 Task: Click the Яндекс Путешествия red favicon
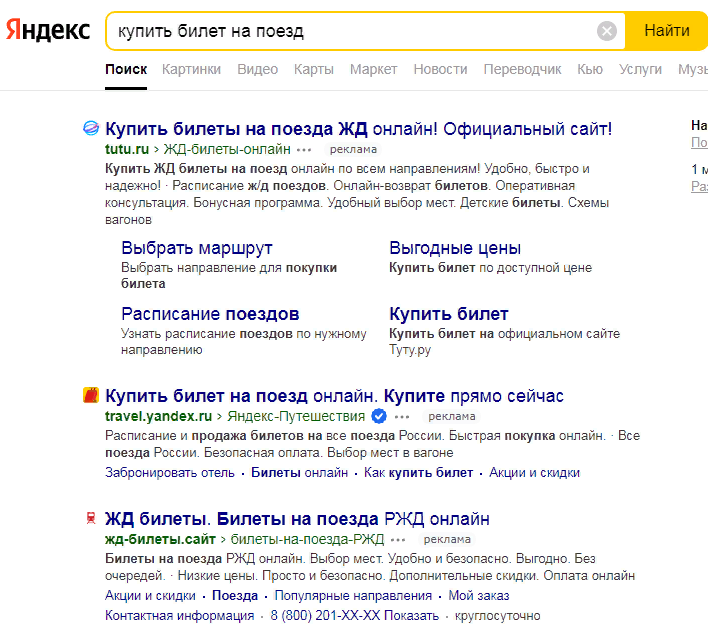click(91, 395)
